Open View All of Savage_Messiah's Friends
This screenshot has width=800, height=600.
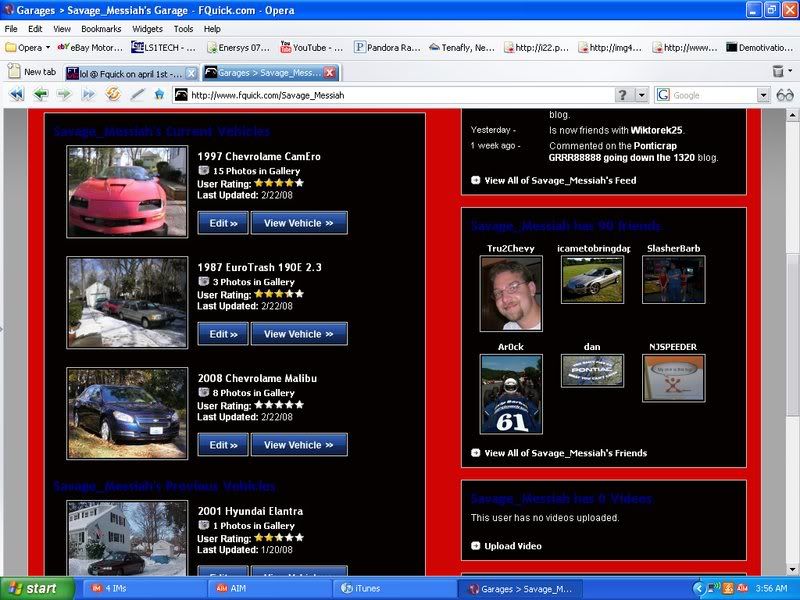(x=565, y=453)
